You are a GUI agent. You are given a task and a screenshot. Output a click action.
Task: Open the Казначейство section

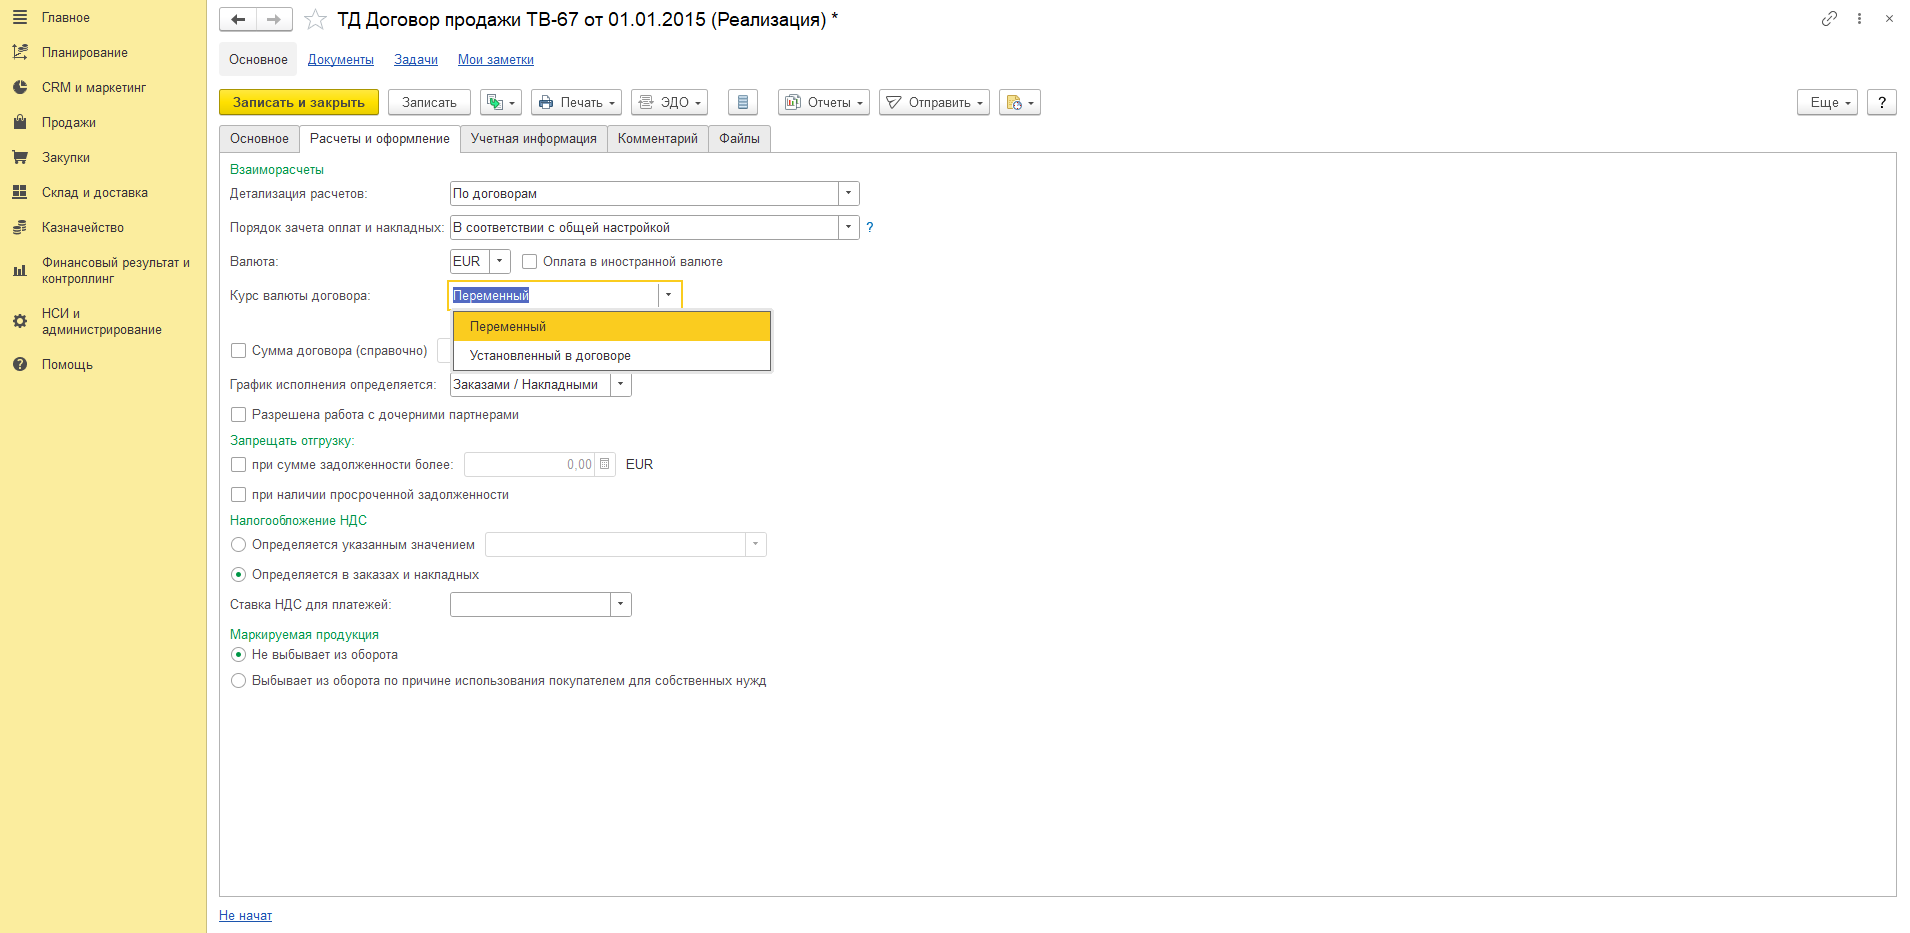point(82,228)
